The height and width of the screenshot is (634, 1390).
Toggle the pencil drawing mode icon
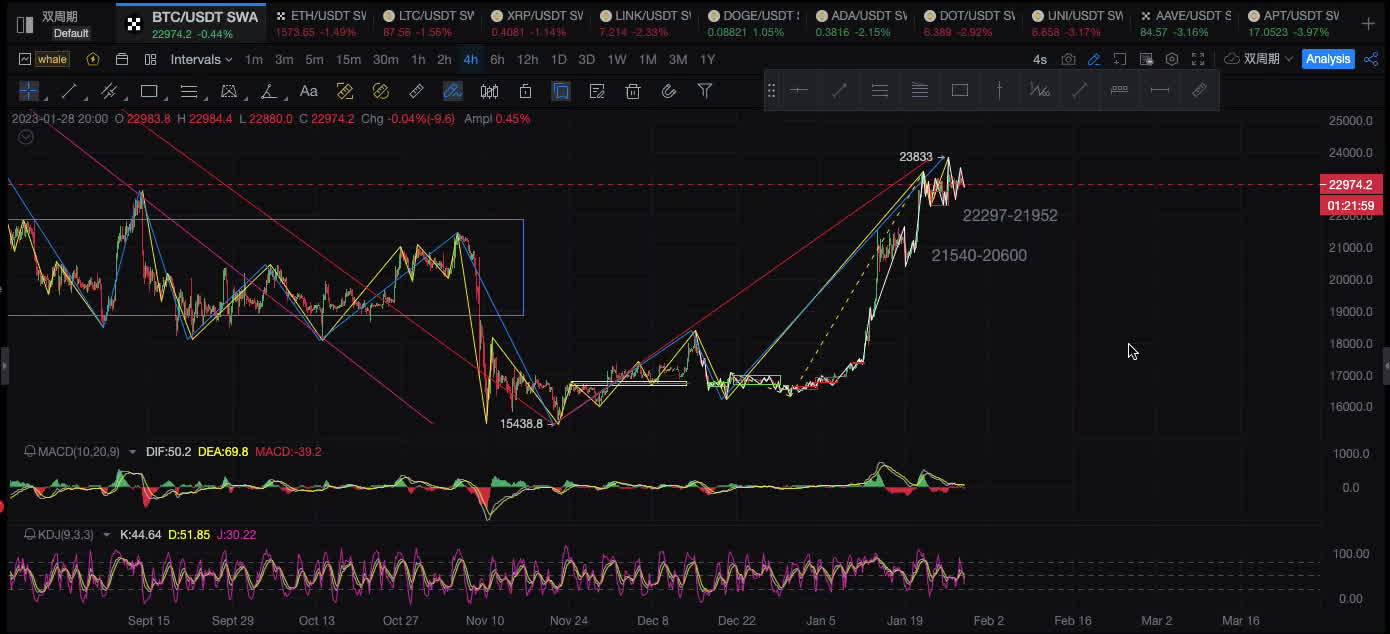(x=1094, y=60)
